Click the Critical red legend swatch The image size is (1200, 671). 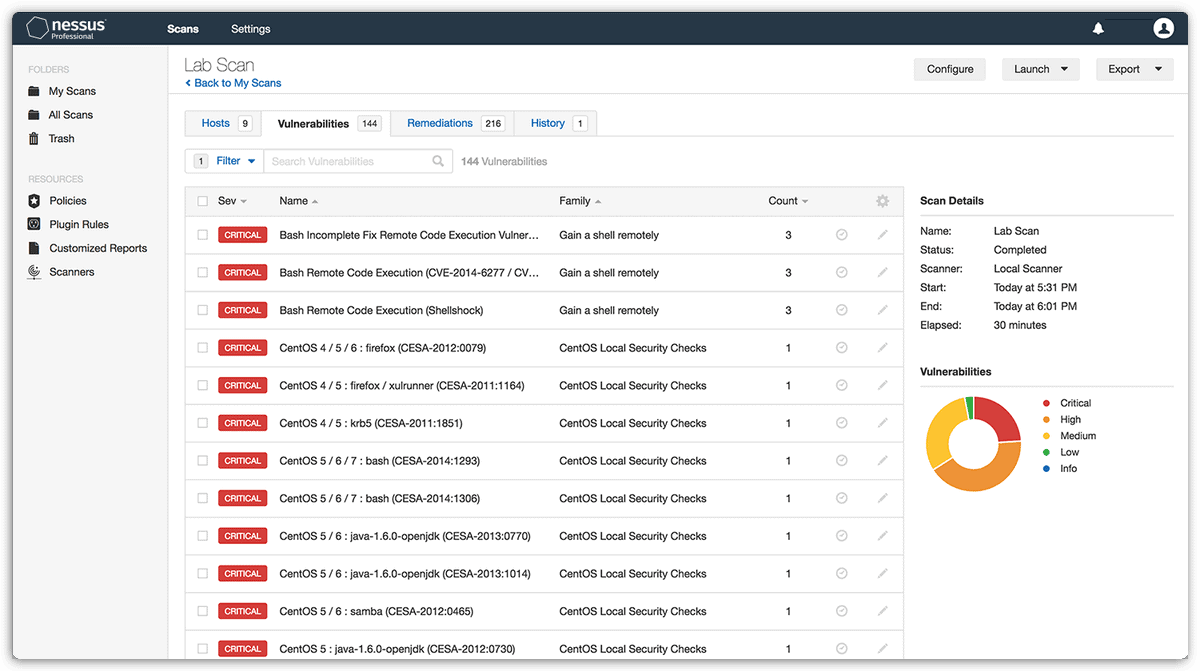[x=1046, y=403]
